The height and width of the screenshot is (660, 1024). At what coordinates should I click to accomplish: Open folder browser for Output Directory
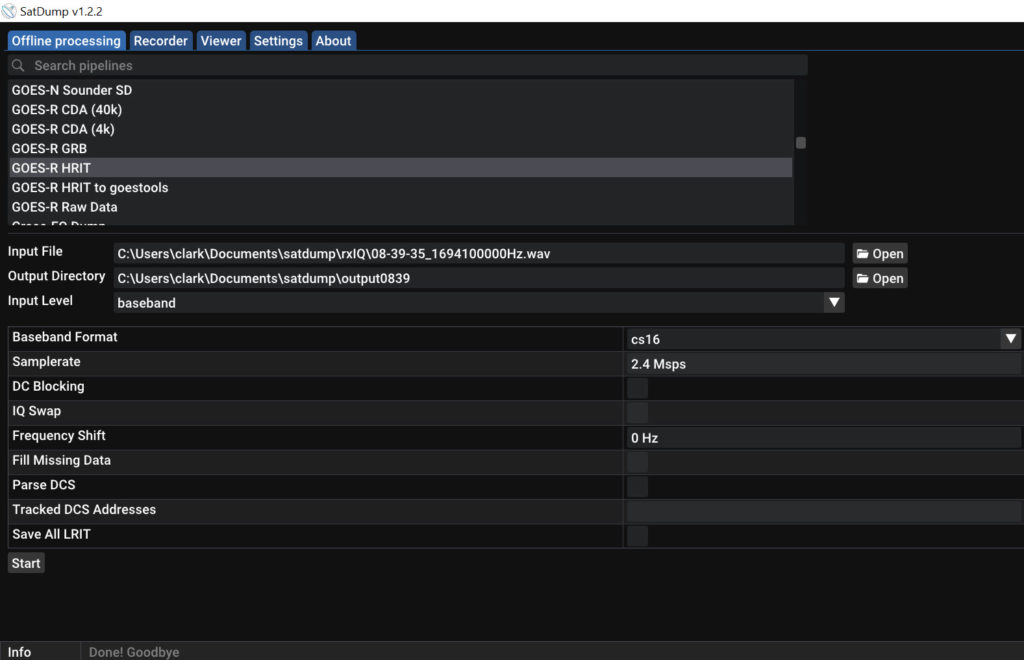tap(879, 279)
